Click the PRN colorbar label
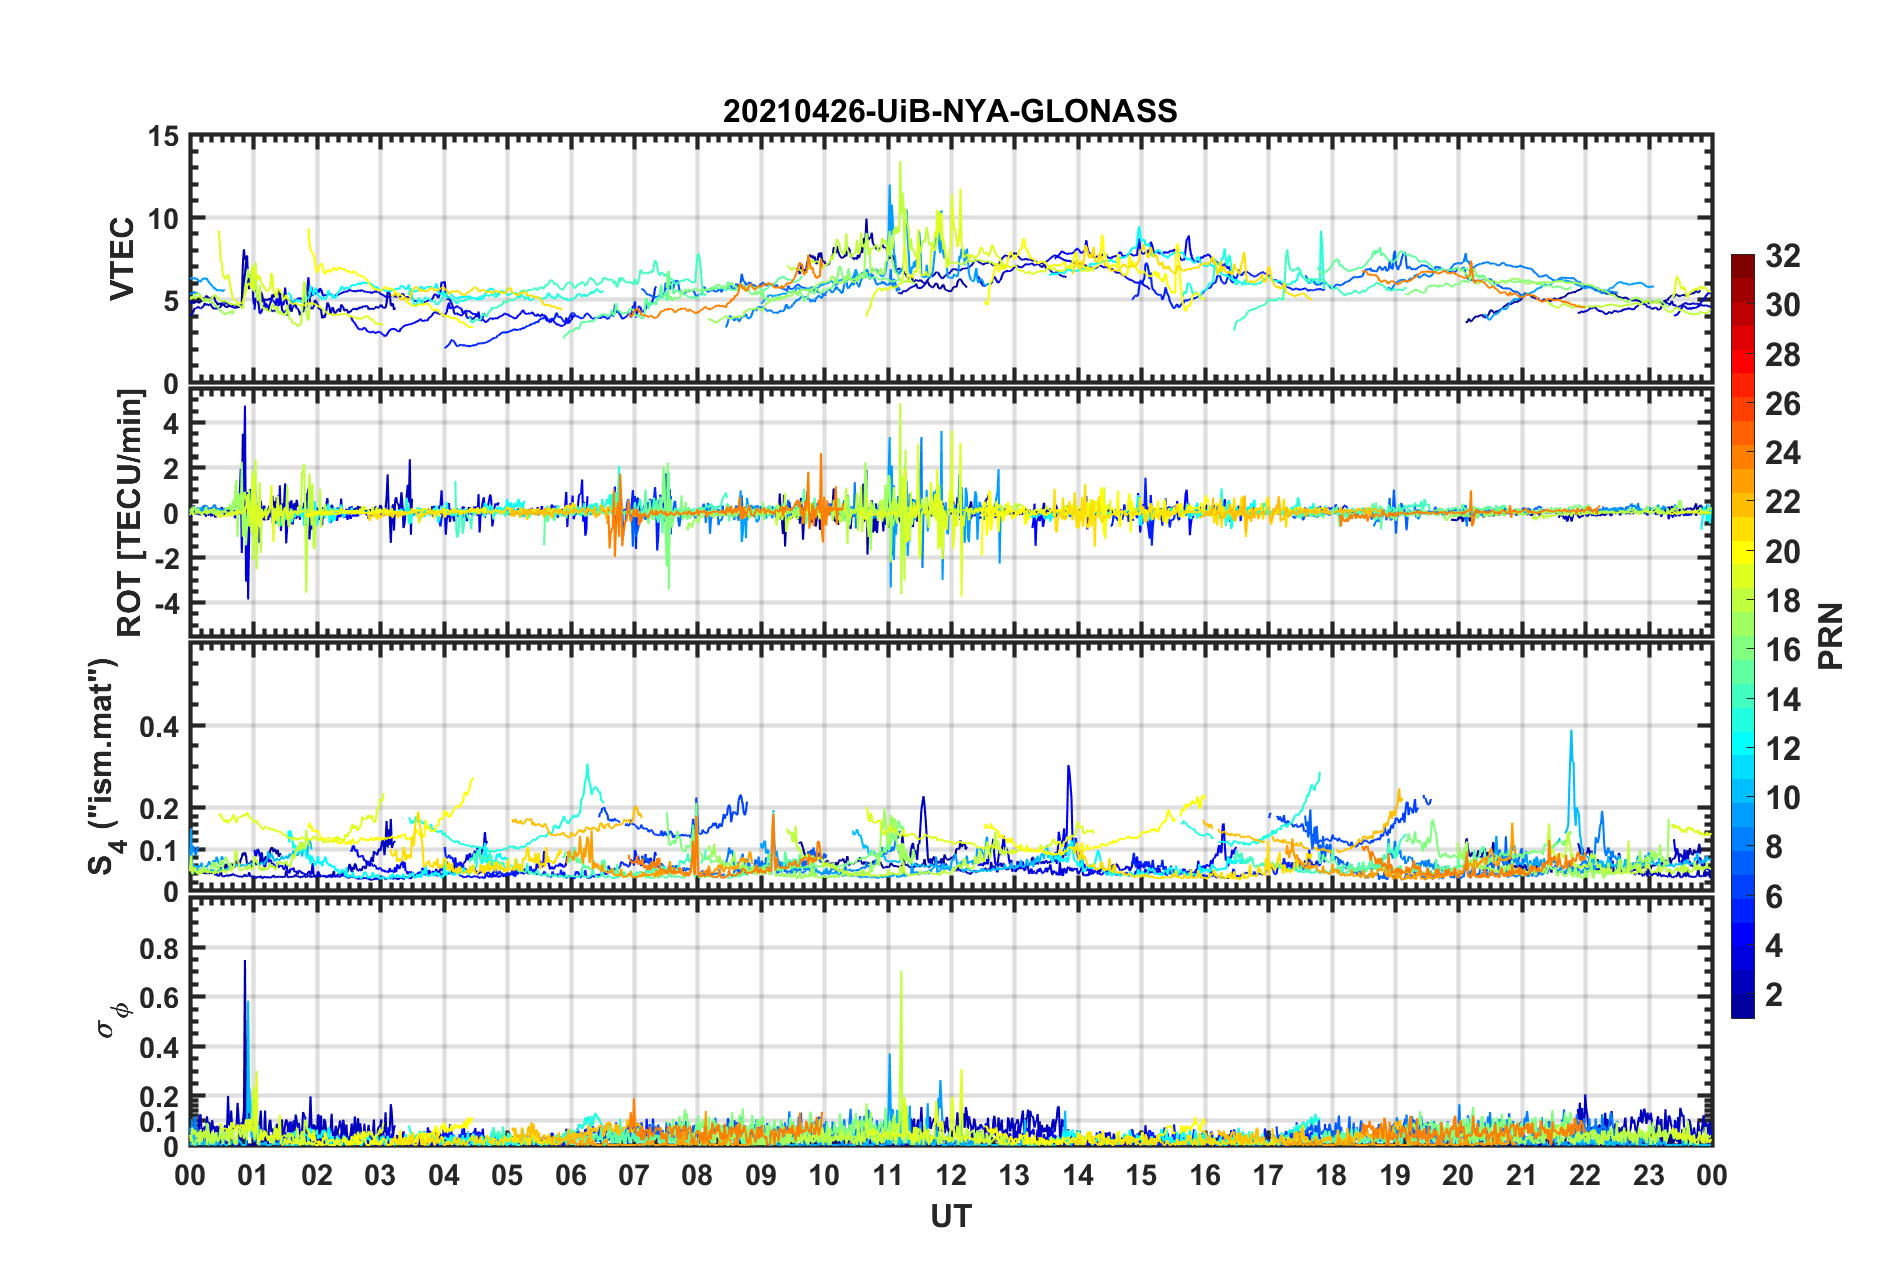 1831,636
